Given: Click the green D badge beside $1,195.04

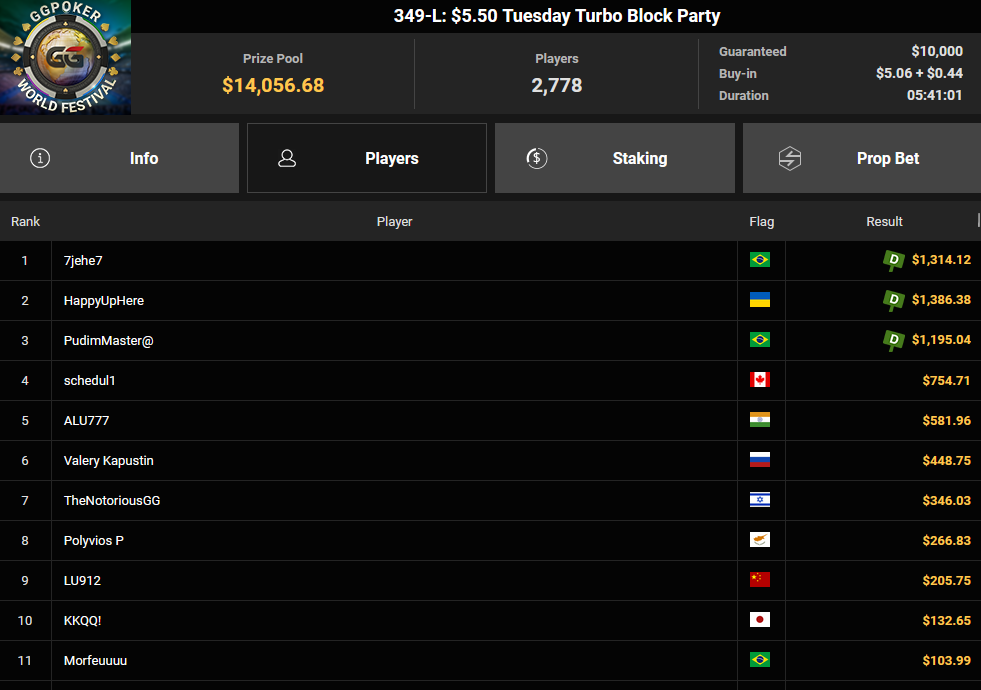Looking at the screenshot, I should tap(893, 340).
